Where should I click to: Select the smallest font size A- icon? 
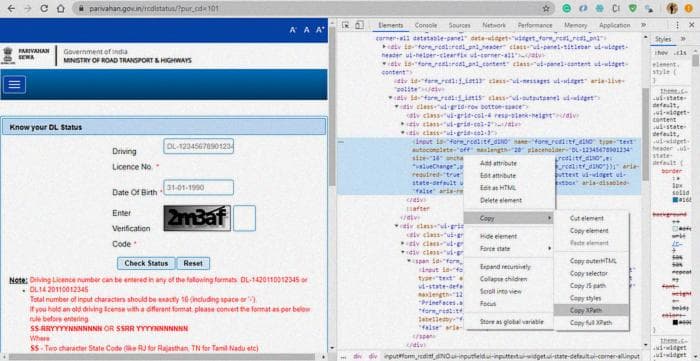coord(293,30)
